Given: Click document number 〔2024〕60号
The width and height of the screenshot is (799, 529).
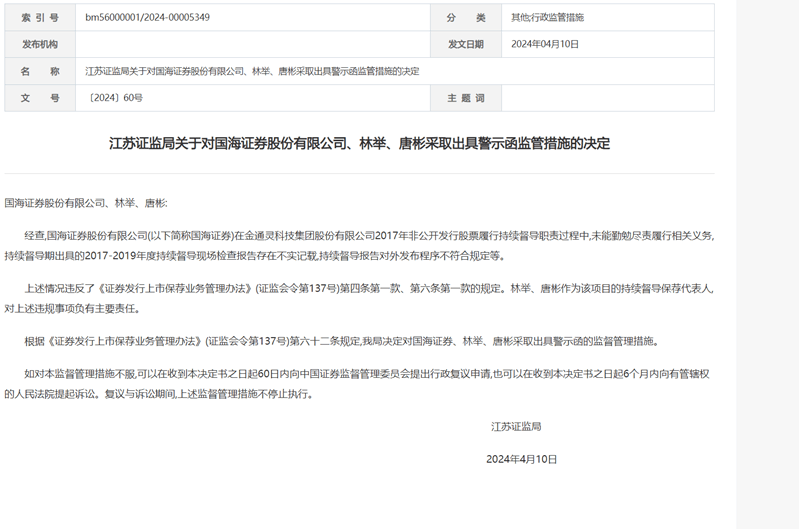Looking at the screenshot, I should tap(114, 98).
